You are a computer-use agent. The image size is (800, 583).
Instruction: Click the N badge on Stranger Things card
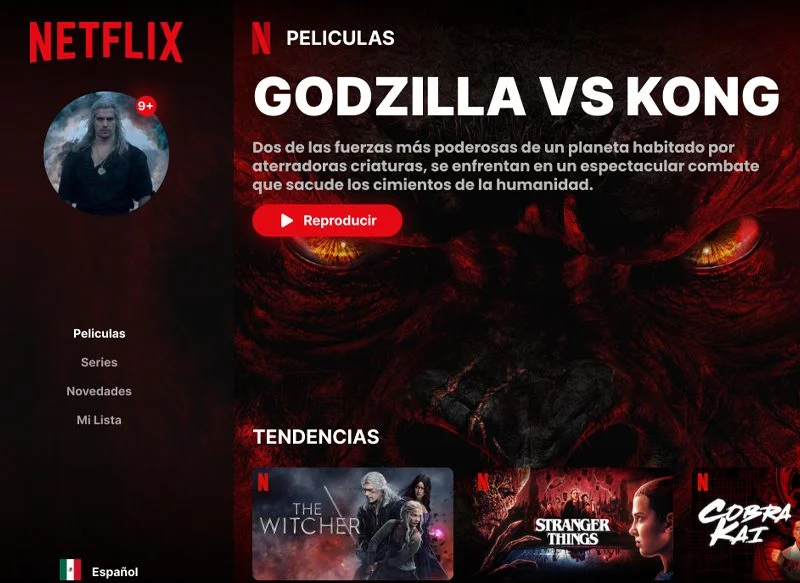pos(483,483)
